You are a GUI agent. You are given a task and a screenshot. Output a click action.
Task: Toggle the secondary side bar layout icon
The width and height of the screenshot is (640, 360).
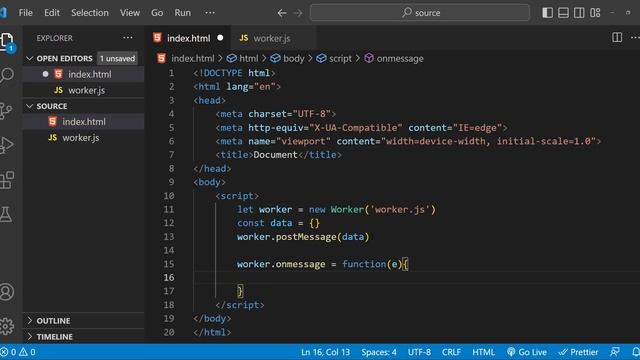click(x=579, y=13)
